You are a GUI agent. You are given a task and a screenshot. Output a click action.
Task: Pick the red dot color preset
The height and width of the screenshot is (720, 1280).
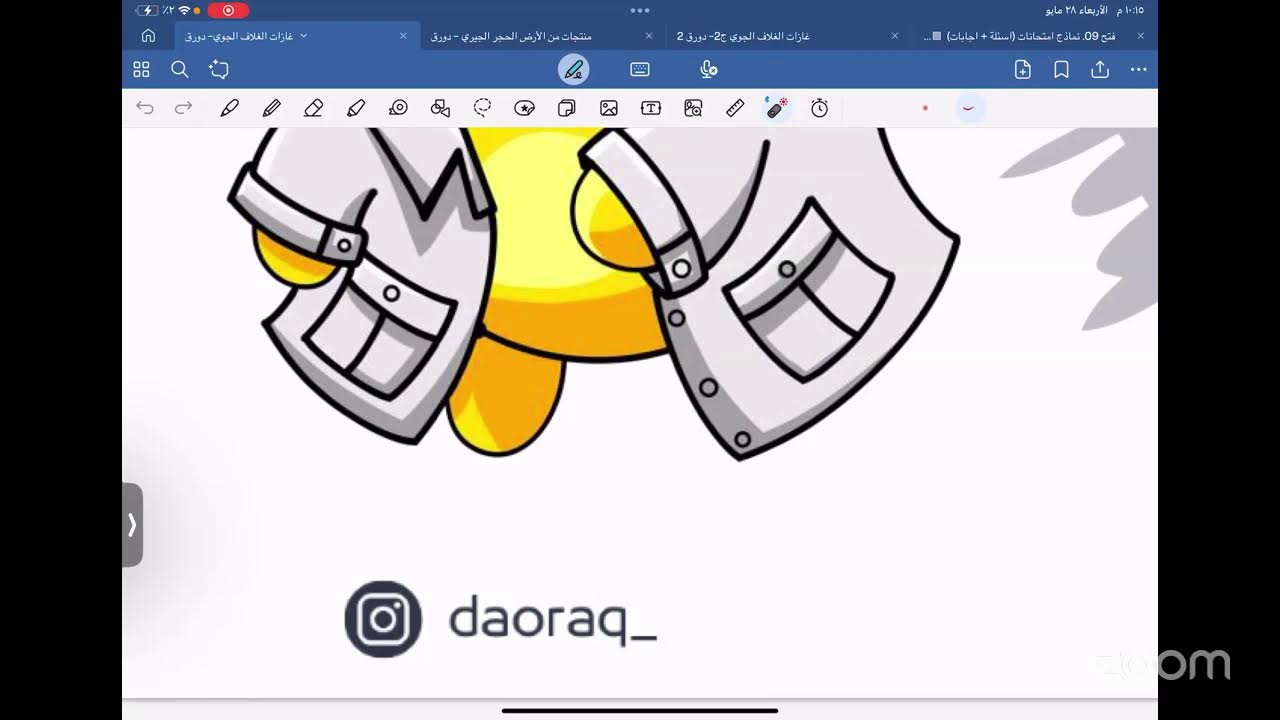925,108
